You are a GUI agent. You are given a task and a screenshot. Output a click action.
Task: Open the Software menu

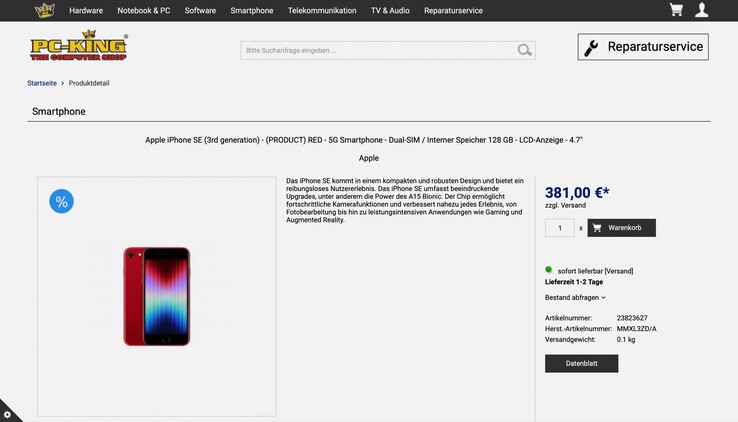pyautogui.click(x=200, y=10)
